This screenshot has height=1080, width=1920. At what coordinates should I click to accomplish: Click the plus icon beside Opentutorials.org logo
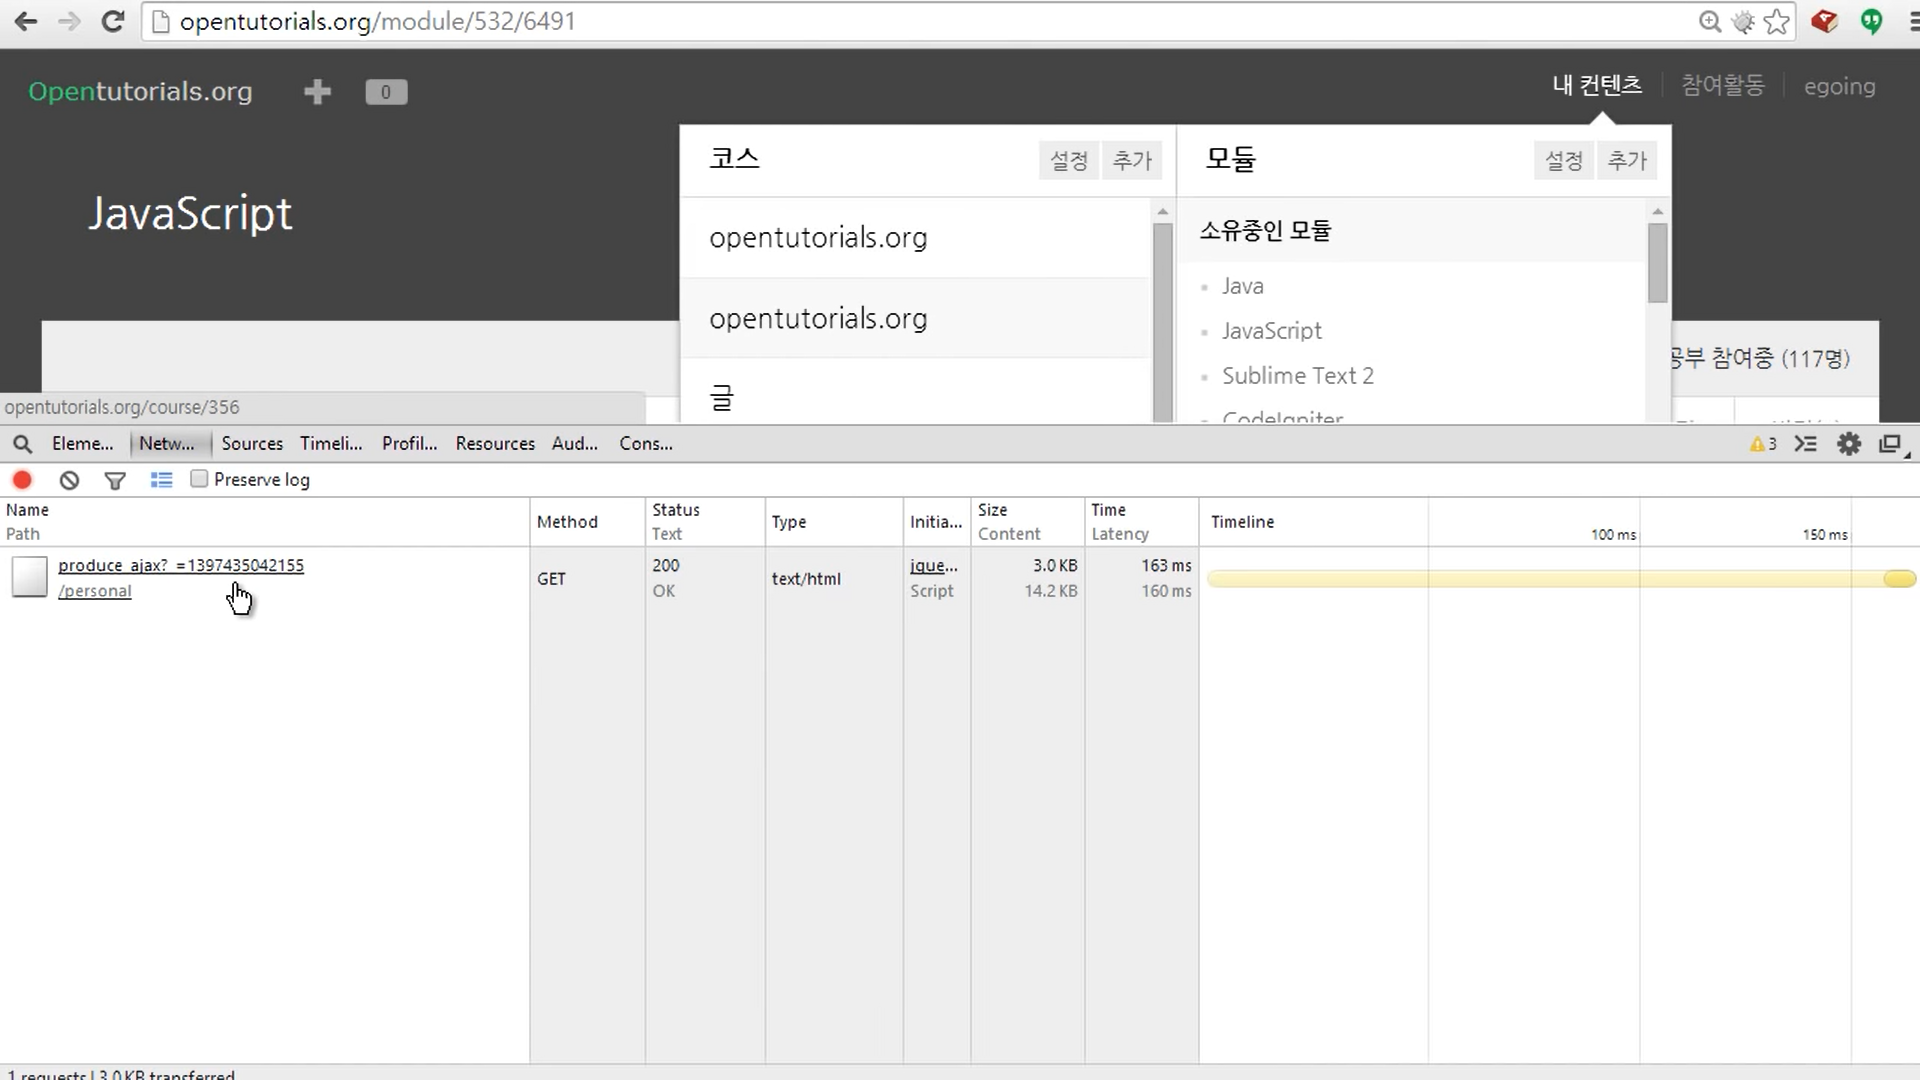[317, 92]
